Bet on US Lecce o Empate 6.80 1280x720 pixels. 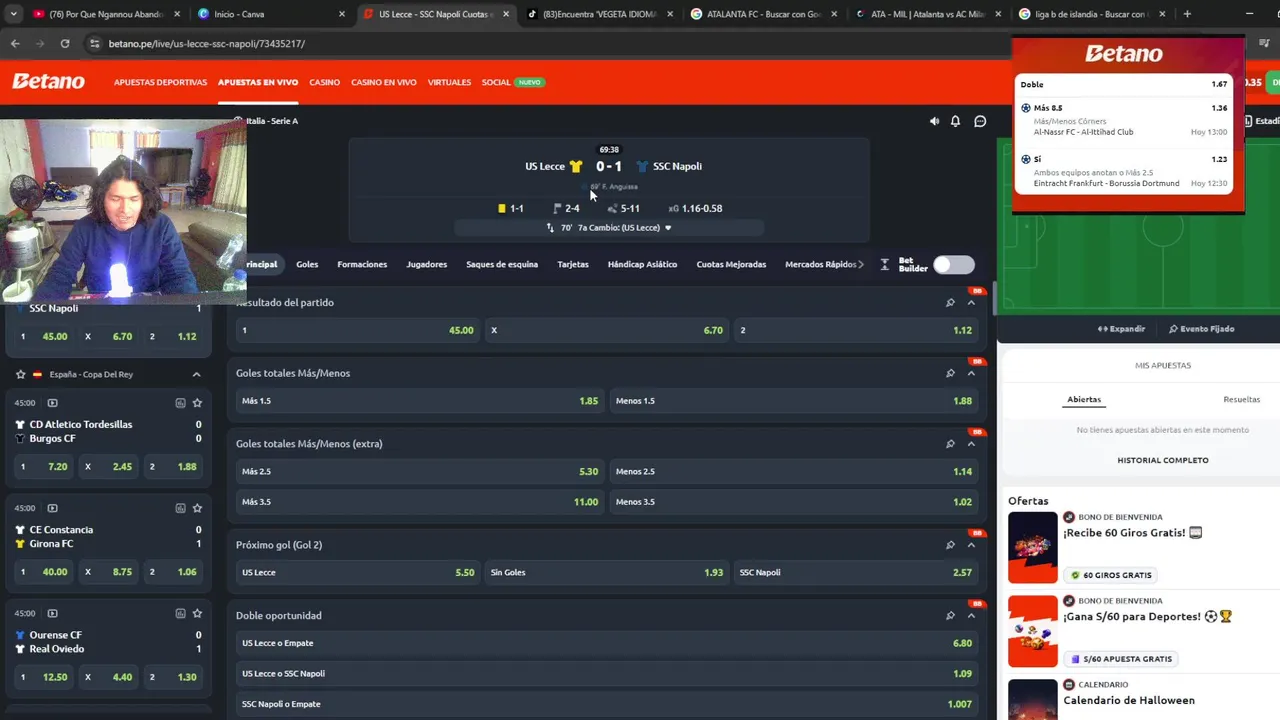(606, 643)
